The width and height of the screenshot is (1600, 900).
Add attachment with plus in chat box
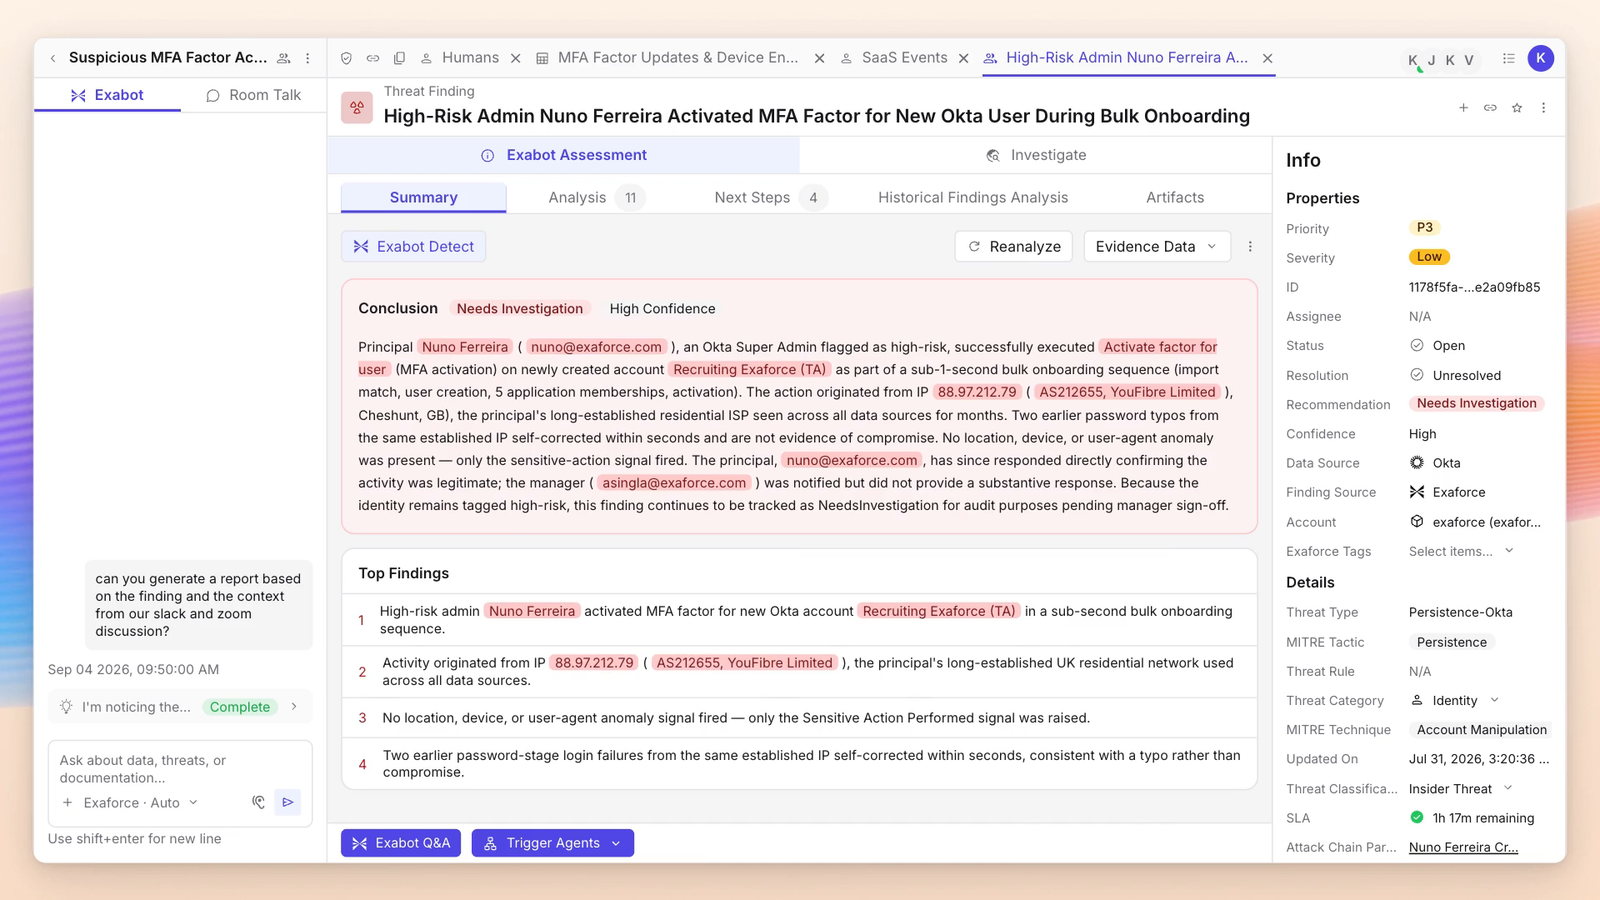(x=67, y=802)
